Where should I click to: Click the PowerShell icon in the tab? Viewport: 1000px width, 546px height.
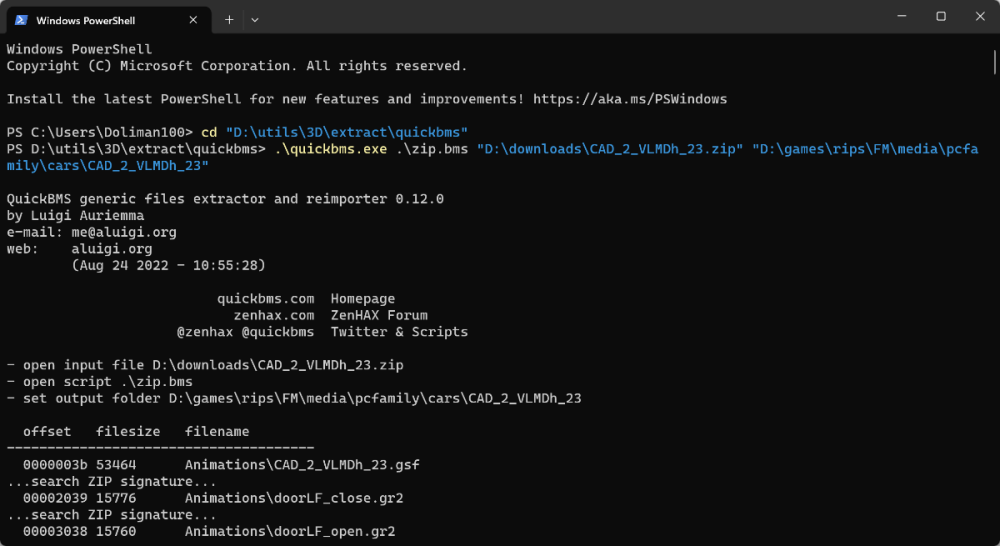pos(20,19)
